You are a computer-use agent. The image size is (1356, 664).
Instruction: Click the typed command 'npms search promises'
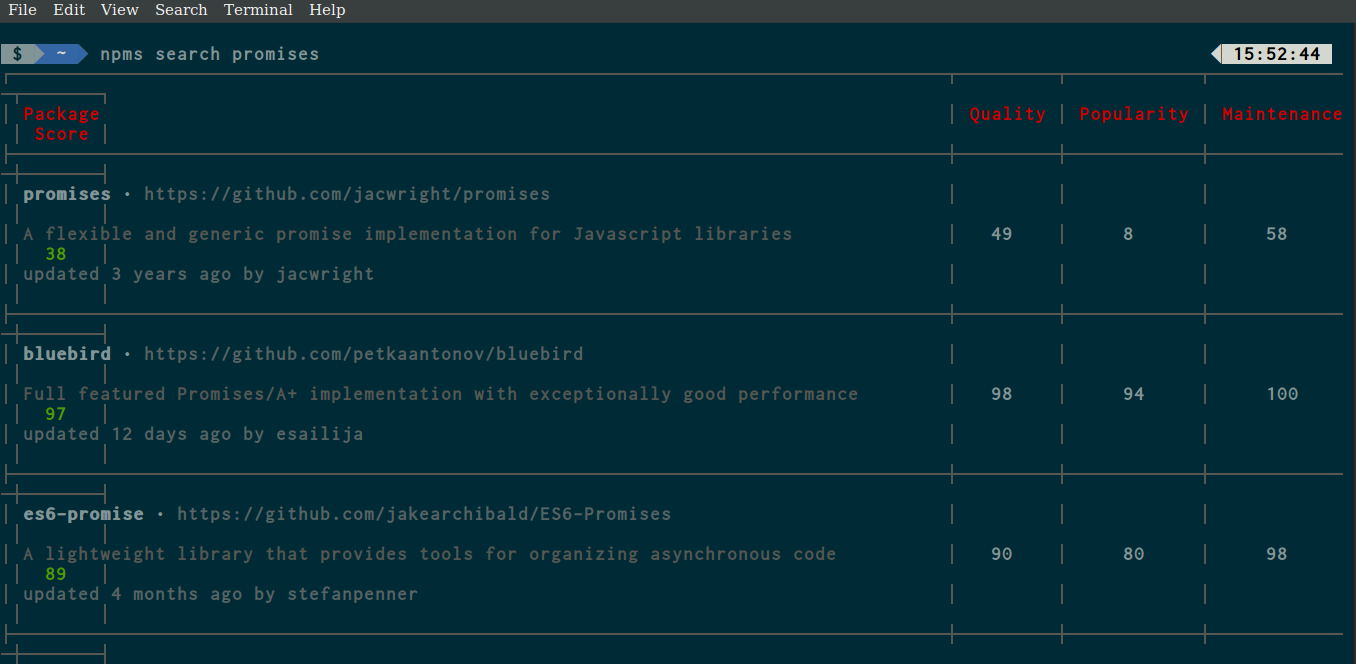(x=210, y=54)
